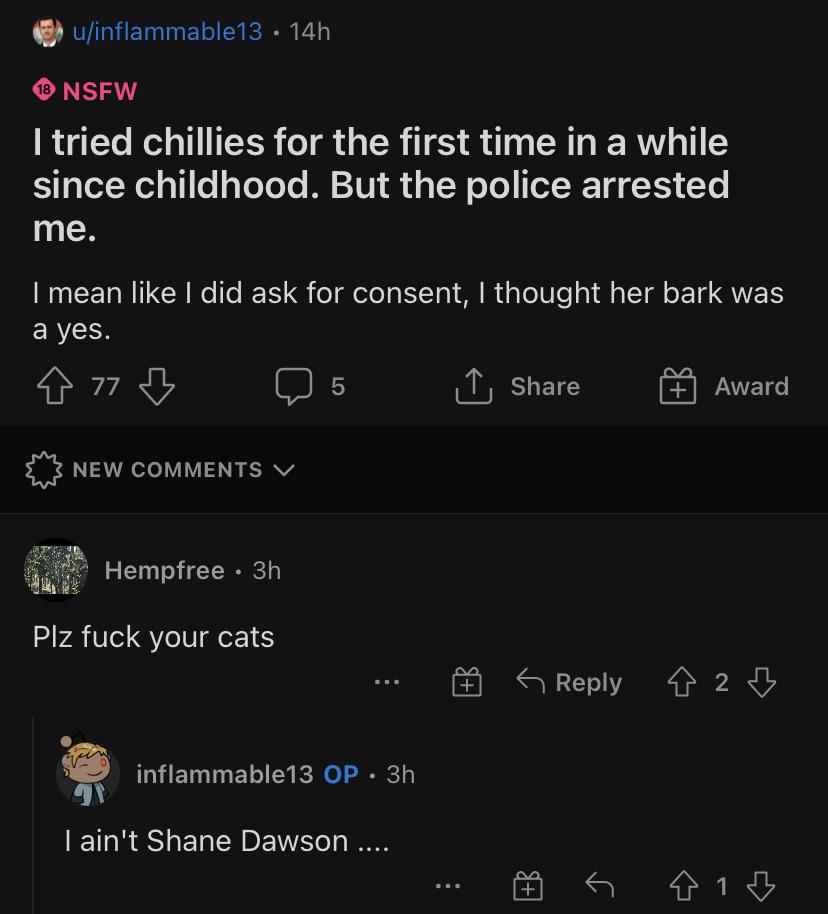Open the sort options gear-badge icon
The height and width of the screenshot is (914, 828).
[x=42, y=470]
